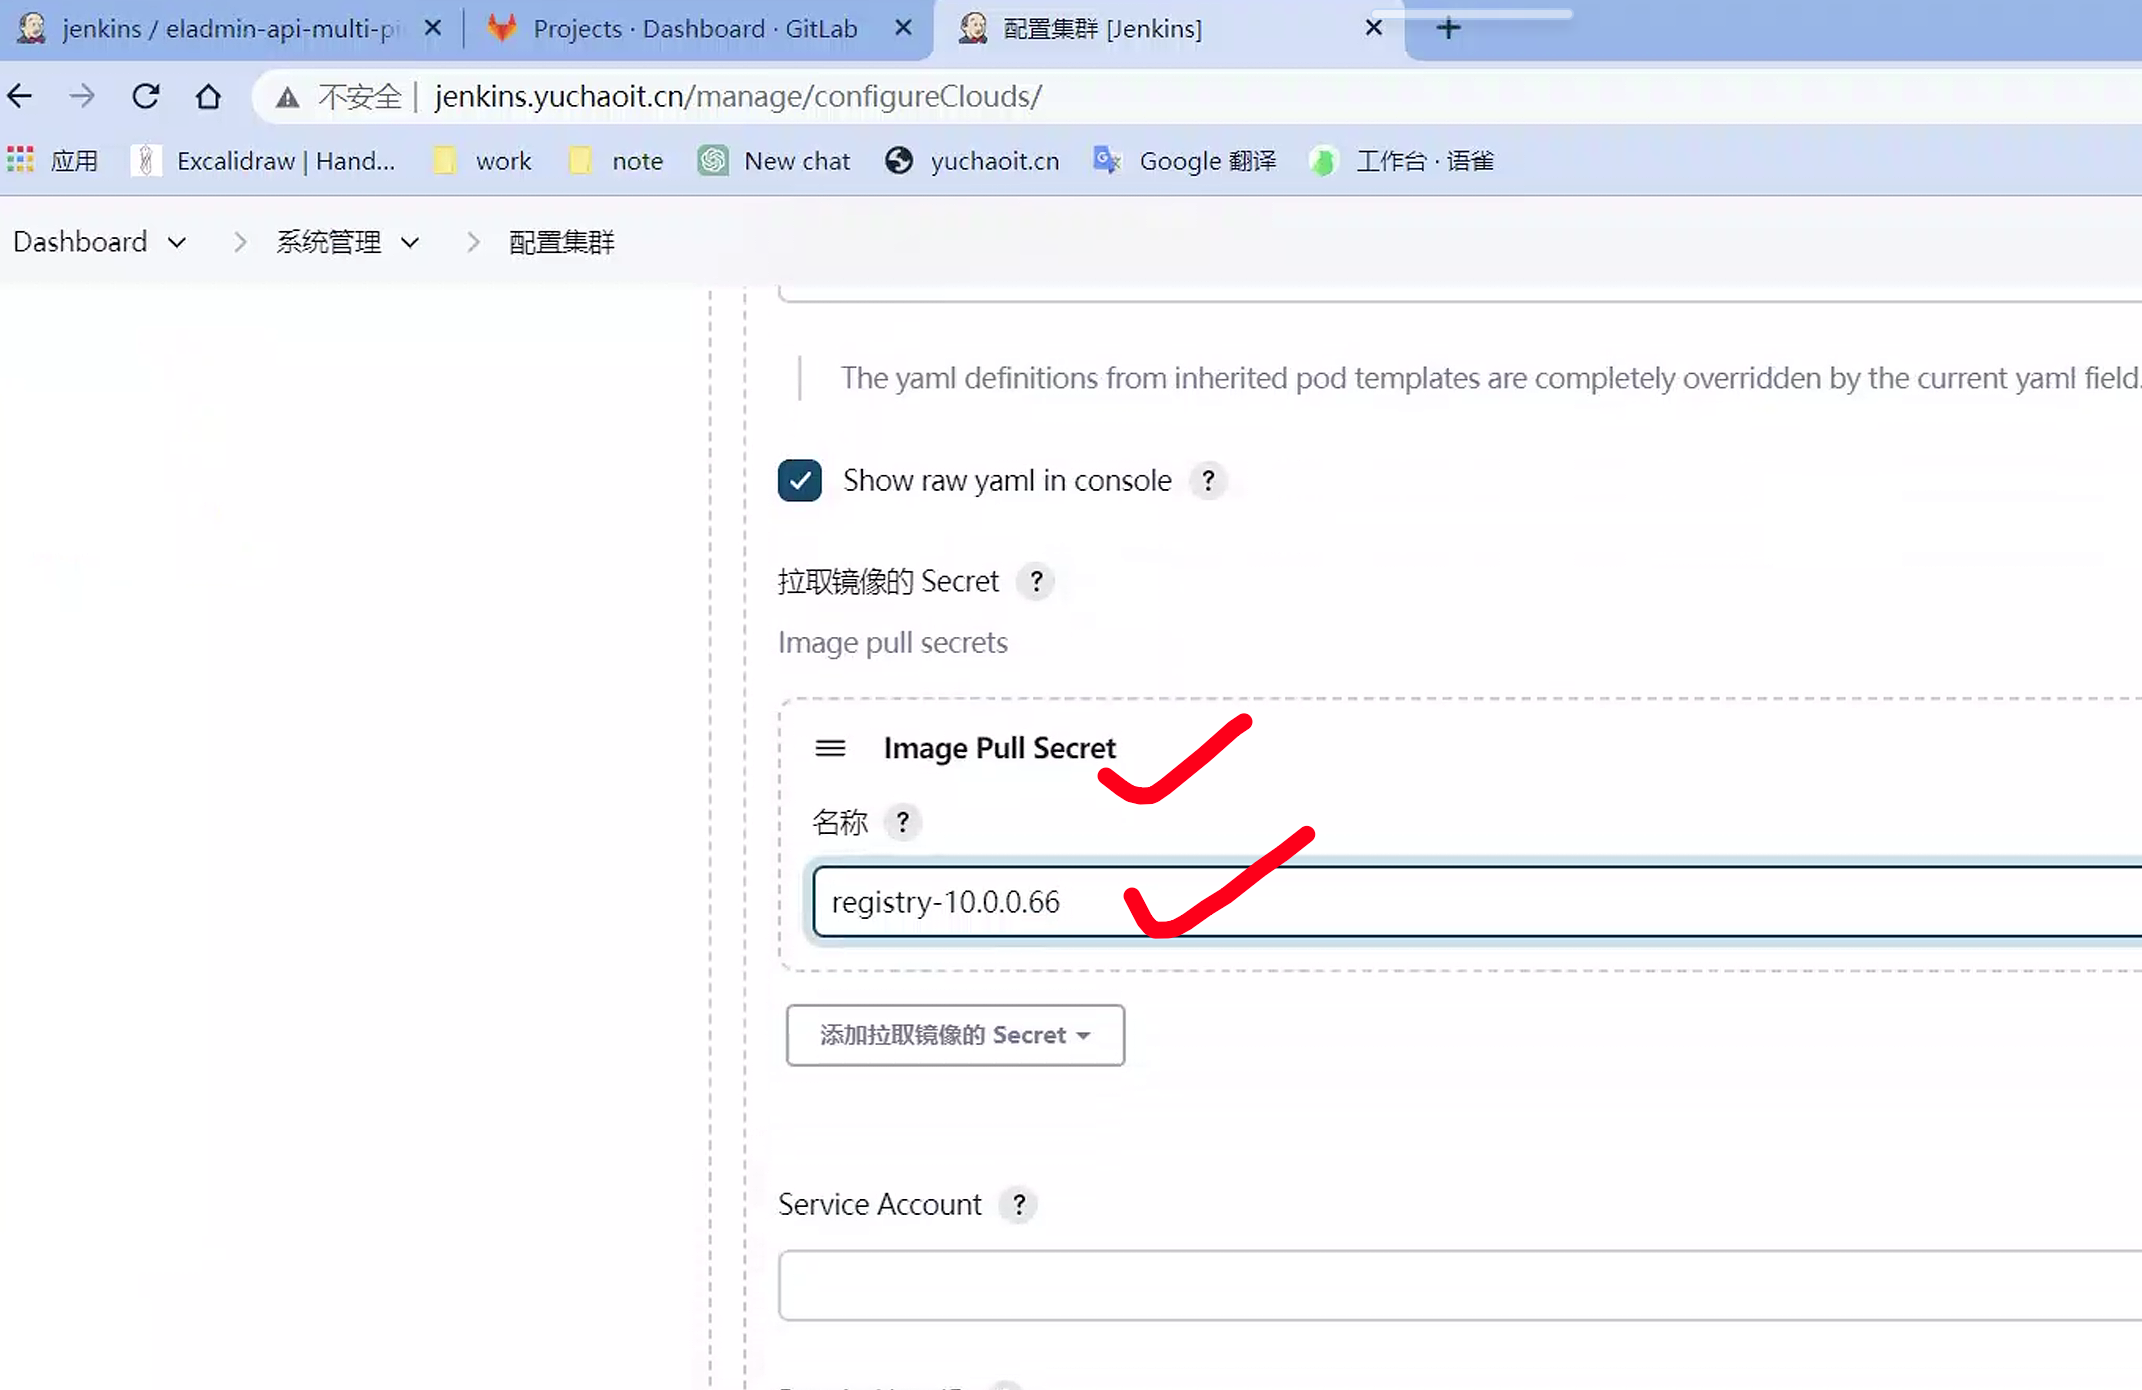This screenshot has width=2142, height=1390.
Task: Click the help icon beside 名称
Action: point(902,822)
